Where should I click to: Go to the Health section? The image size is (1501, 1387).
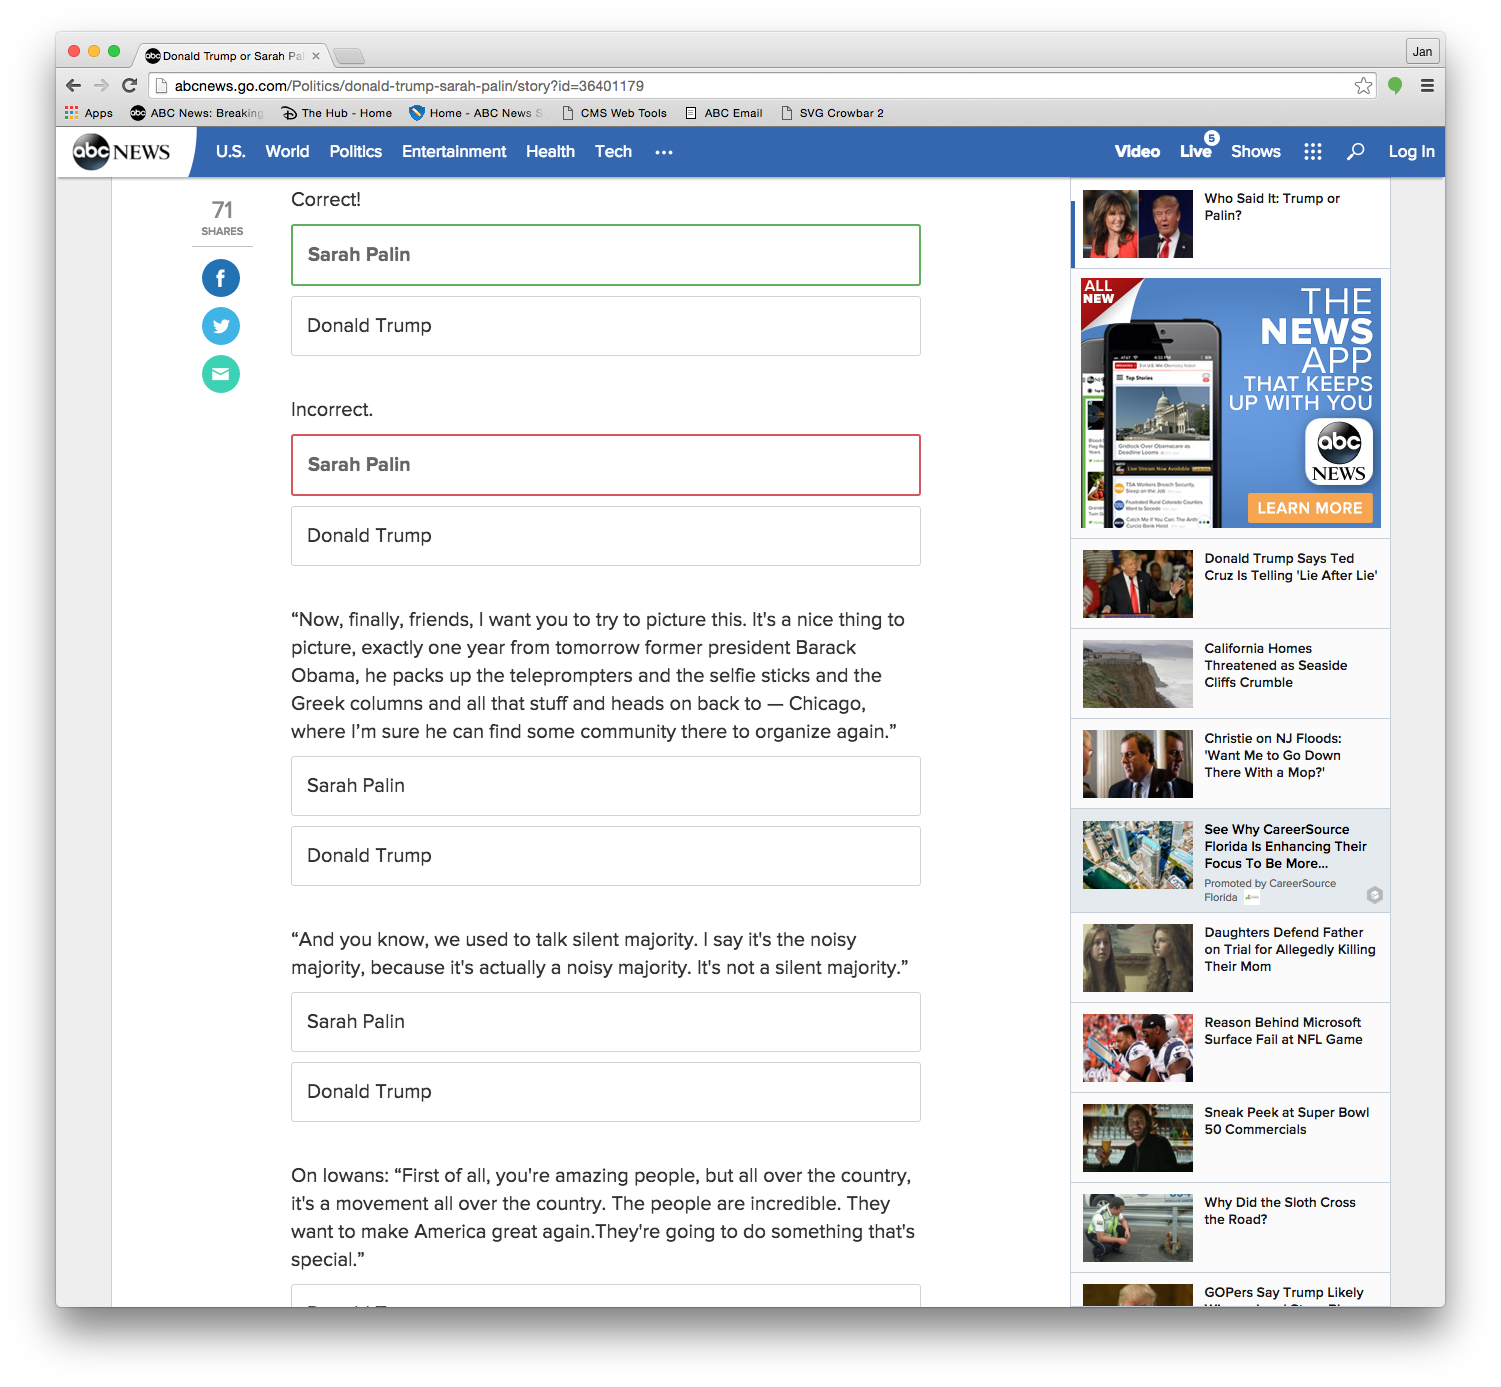click(x=550, y=152)
